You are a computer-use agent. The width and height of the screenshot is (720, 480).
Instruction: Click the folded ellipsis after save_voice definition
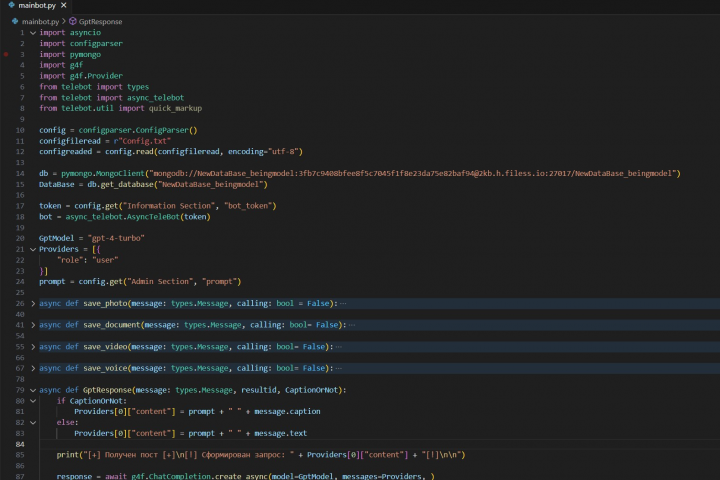tap(338, 368)
